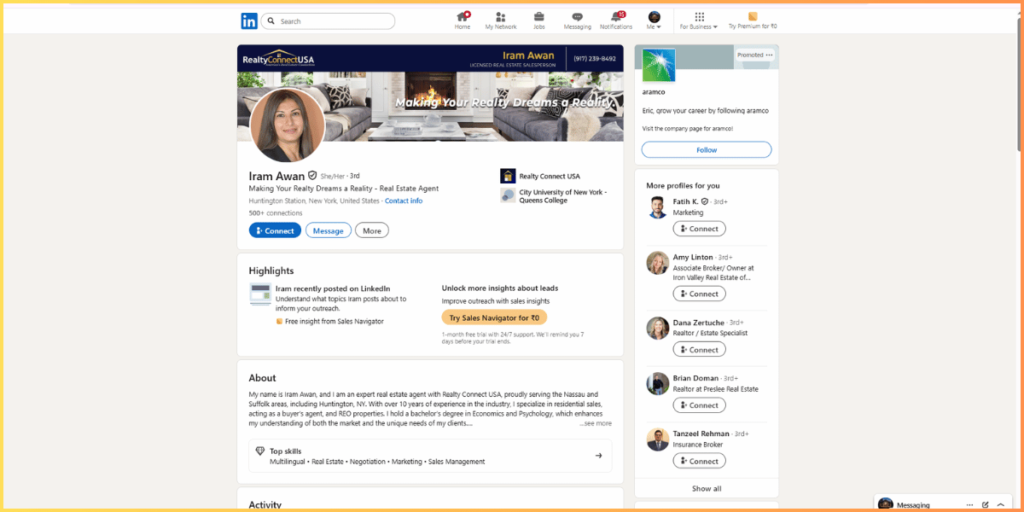Open the Messaging nav icon

(x=577, y=18)
